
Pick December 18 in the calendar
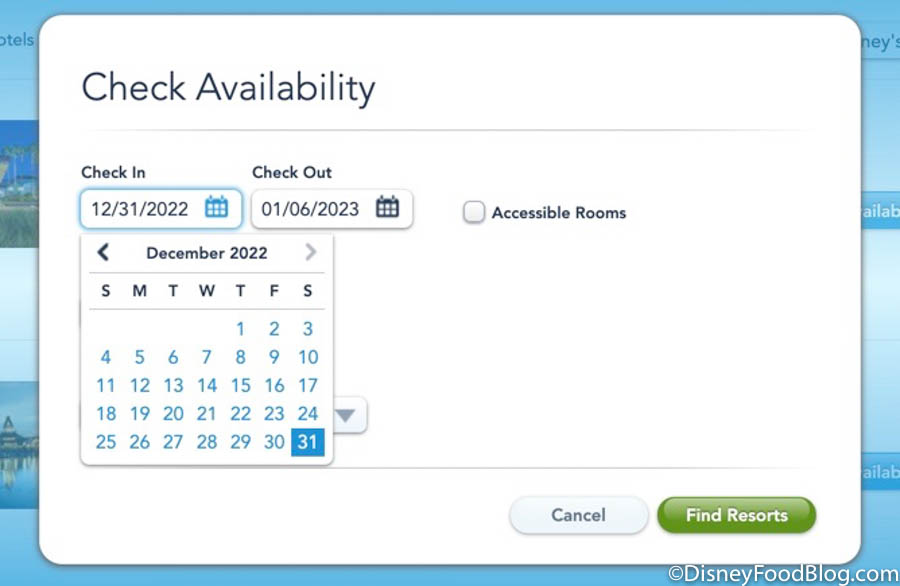point(106,414)
